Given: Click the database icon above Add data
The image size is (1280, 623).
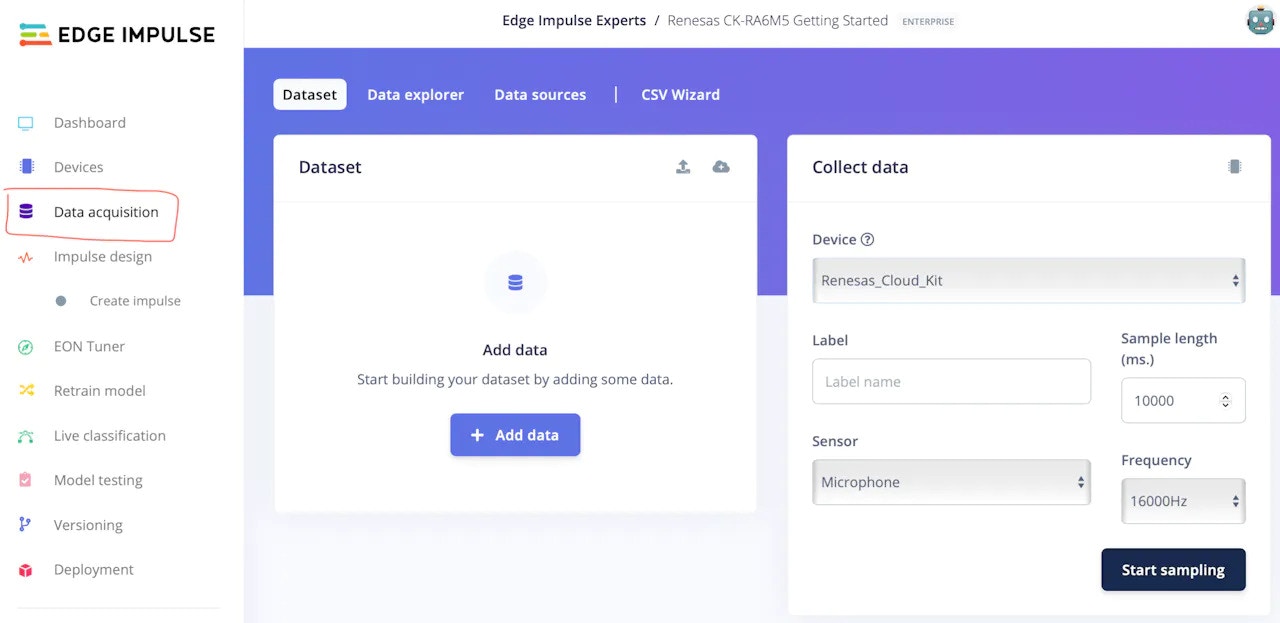Looking at the screenshot, I should pyautogui.click(x=515, y=283).
